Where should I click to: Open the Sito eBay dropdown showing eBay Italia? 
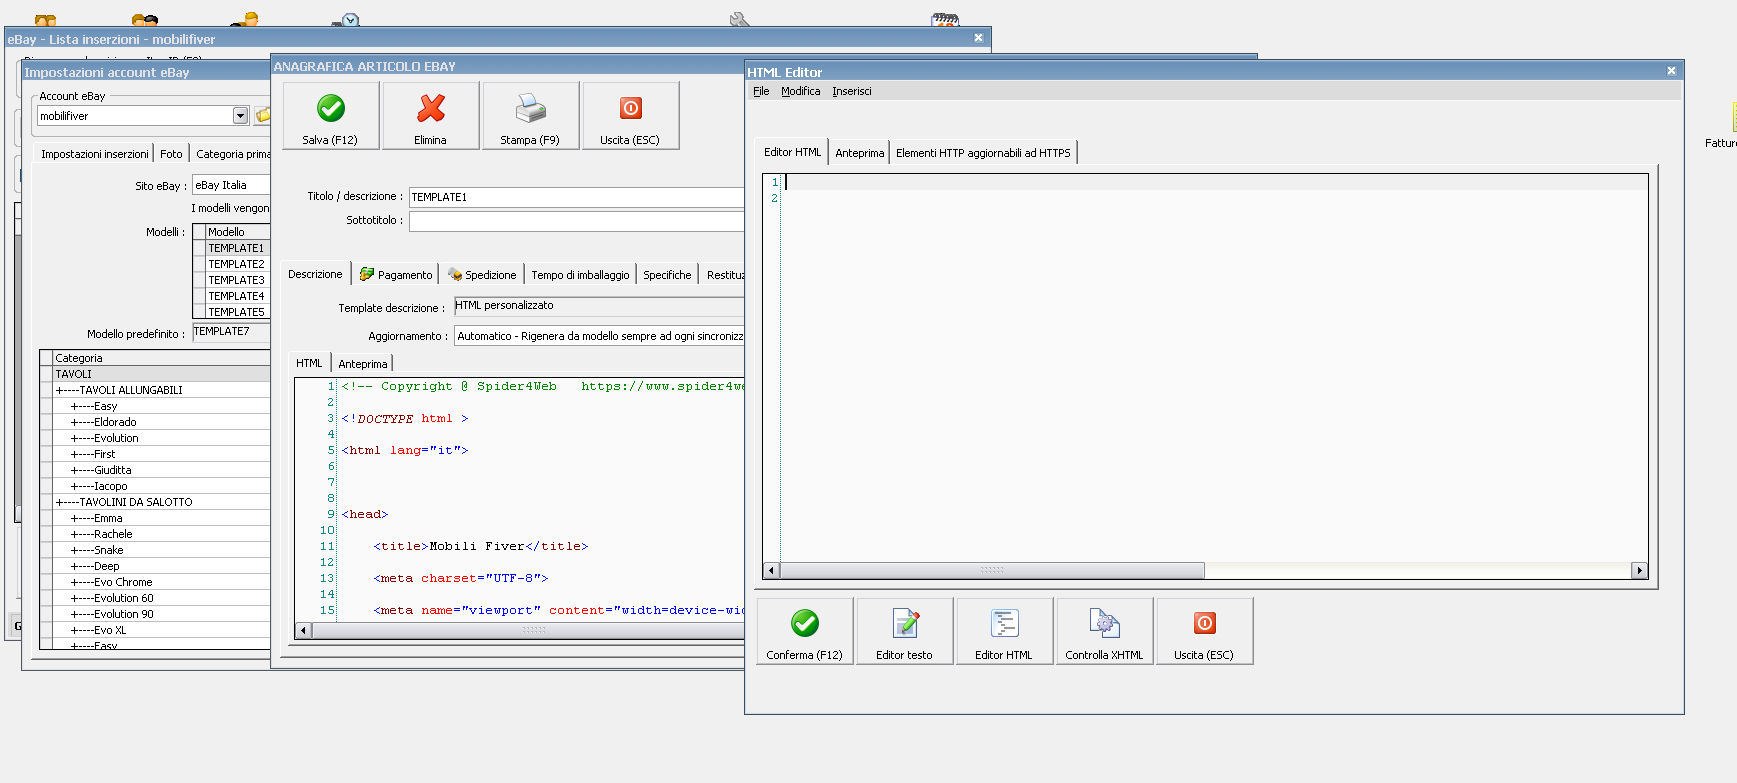(231, 185)
